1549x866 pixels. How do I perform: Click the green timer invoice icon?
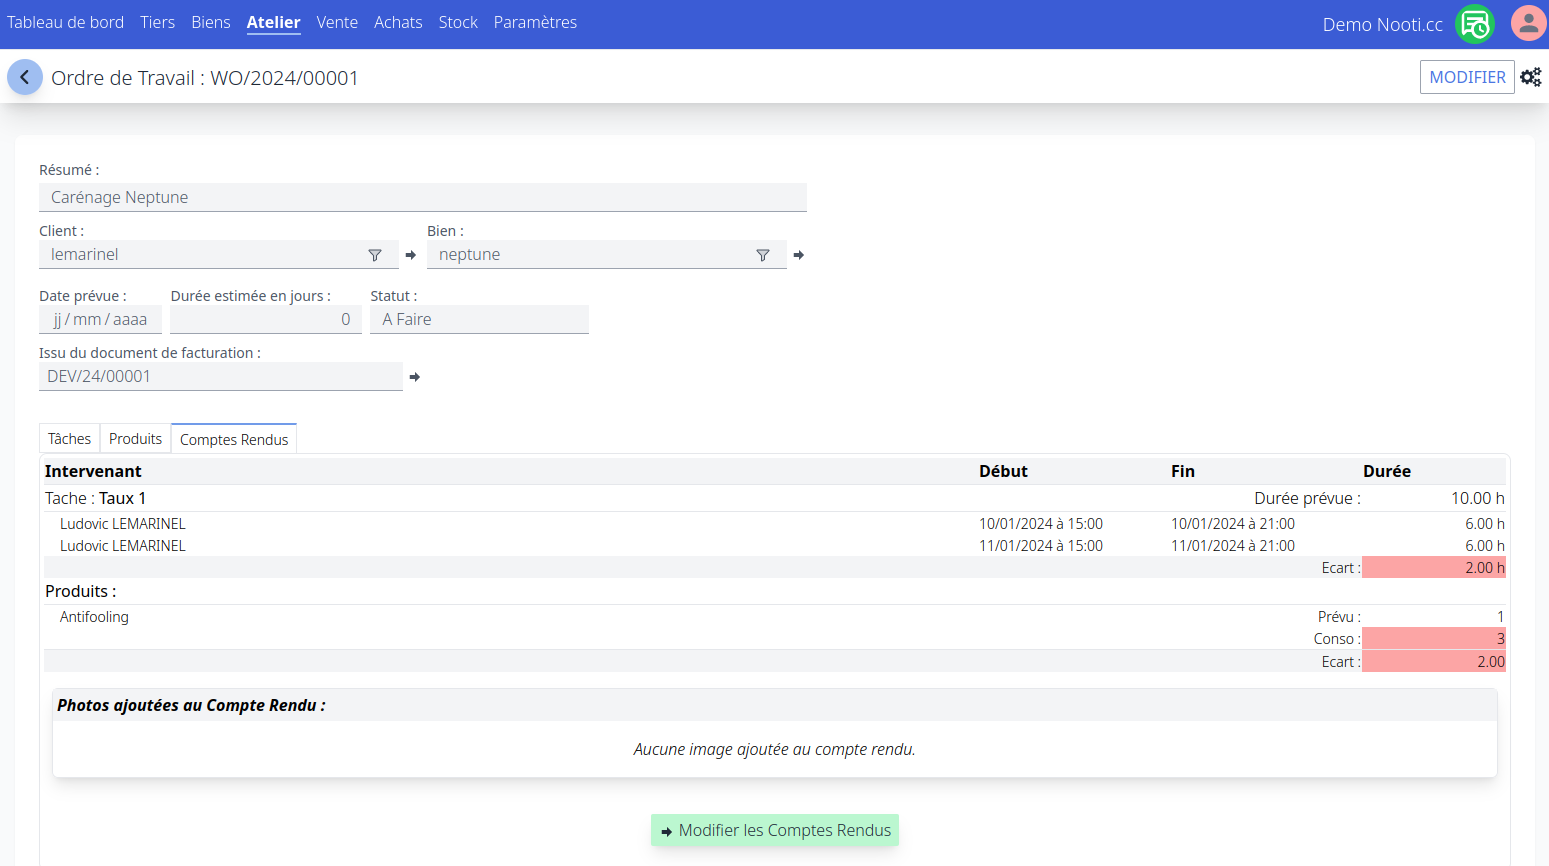1475,24
